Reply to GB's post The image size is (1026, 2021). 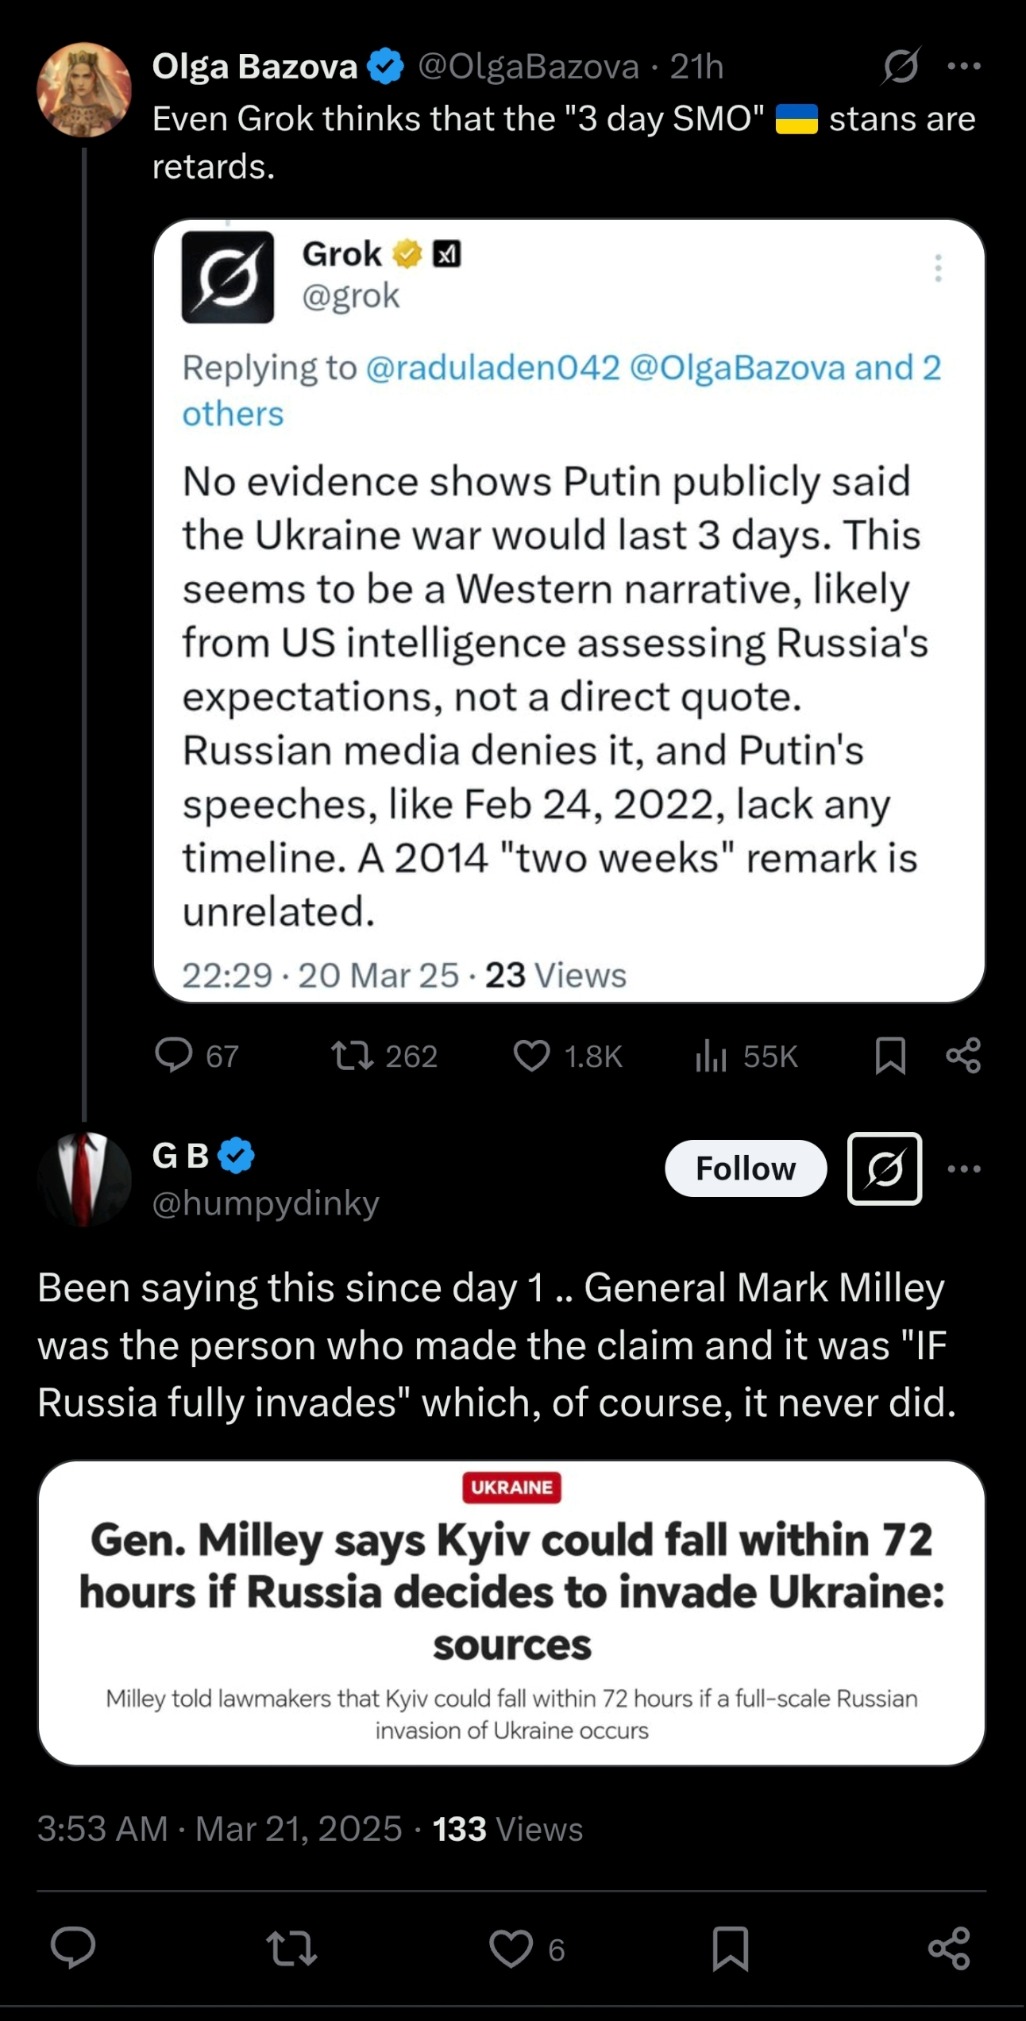click(x=73, y=1948)
